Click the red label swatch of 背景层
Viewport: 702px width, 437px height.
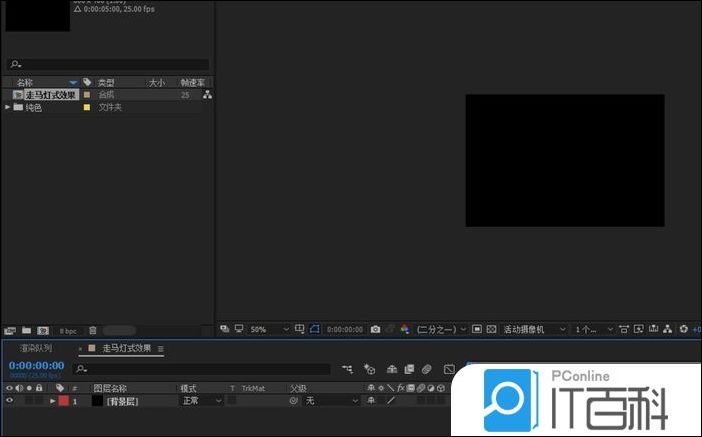[63, 400]
